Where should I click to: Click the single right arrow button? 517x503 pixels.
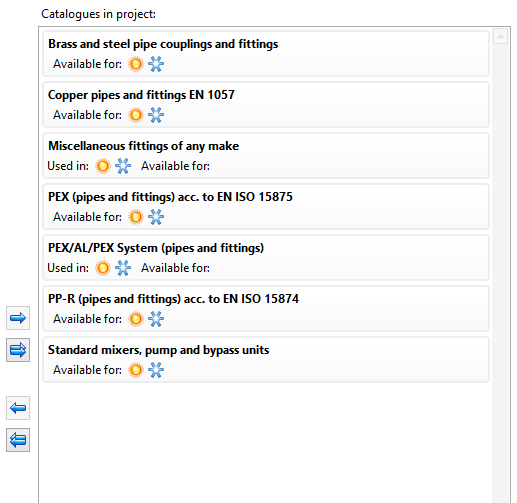pyautogui.click(x=18, y=318)
